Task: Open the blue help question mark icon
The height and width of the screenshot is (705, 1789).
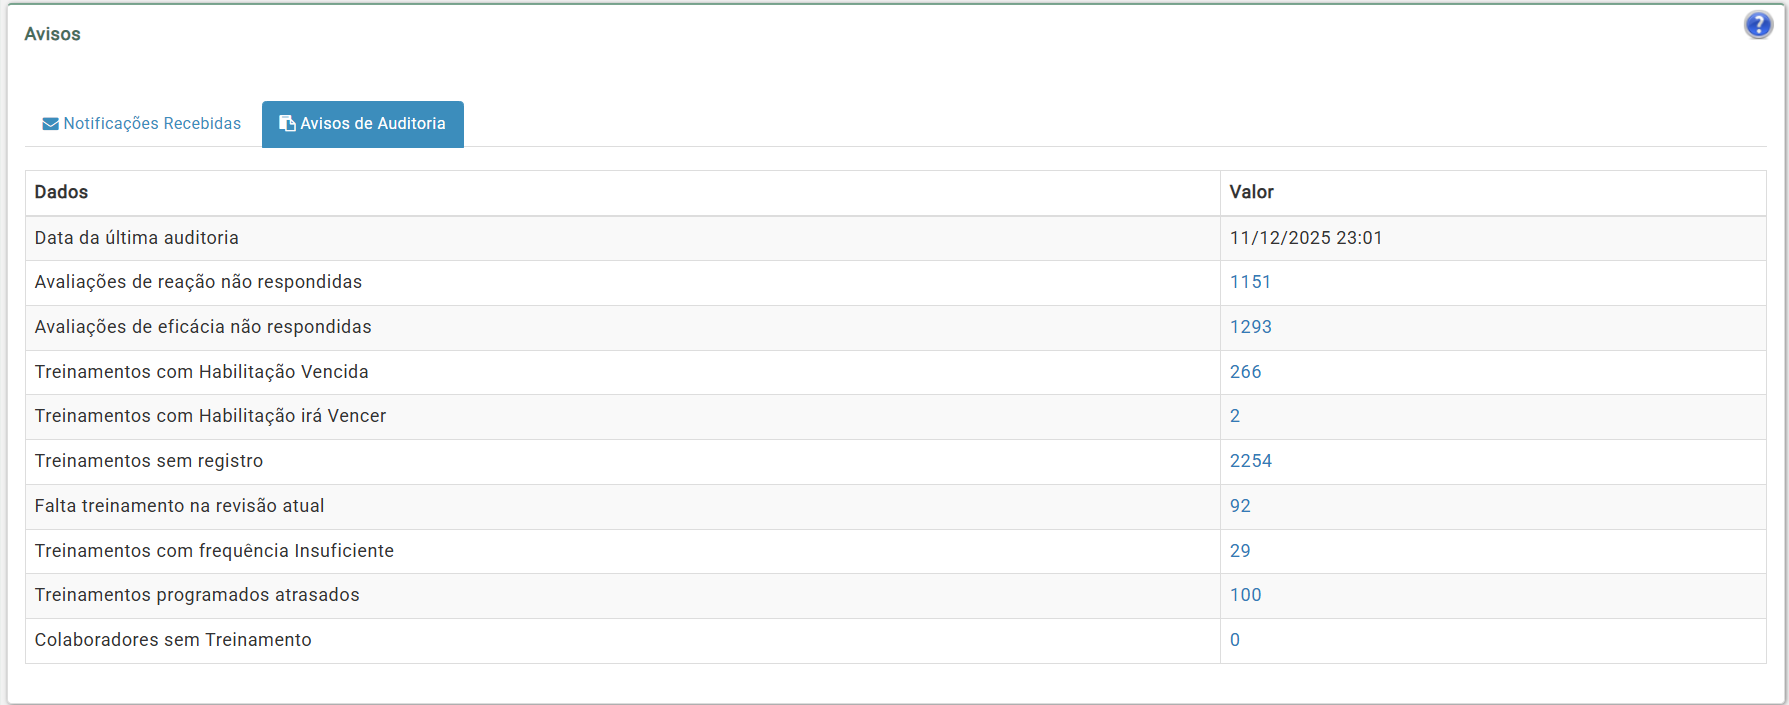Action: coord(1757,25)
